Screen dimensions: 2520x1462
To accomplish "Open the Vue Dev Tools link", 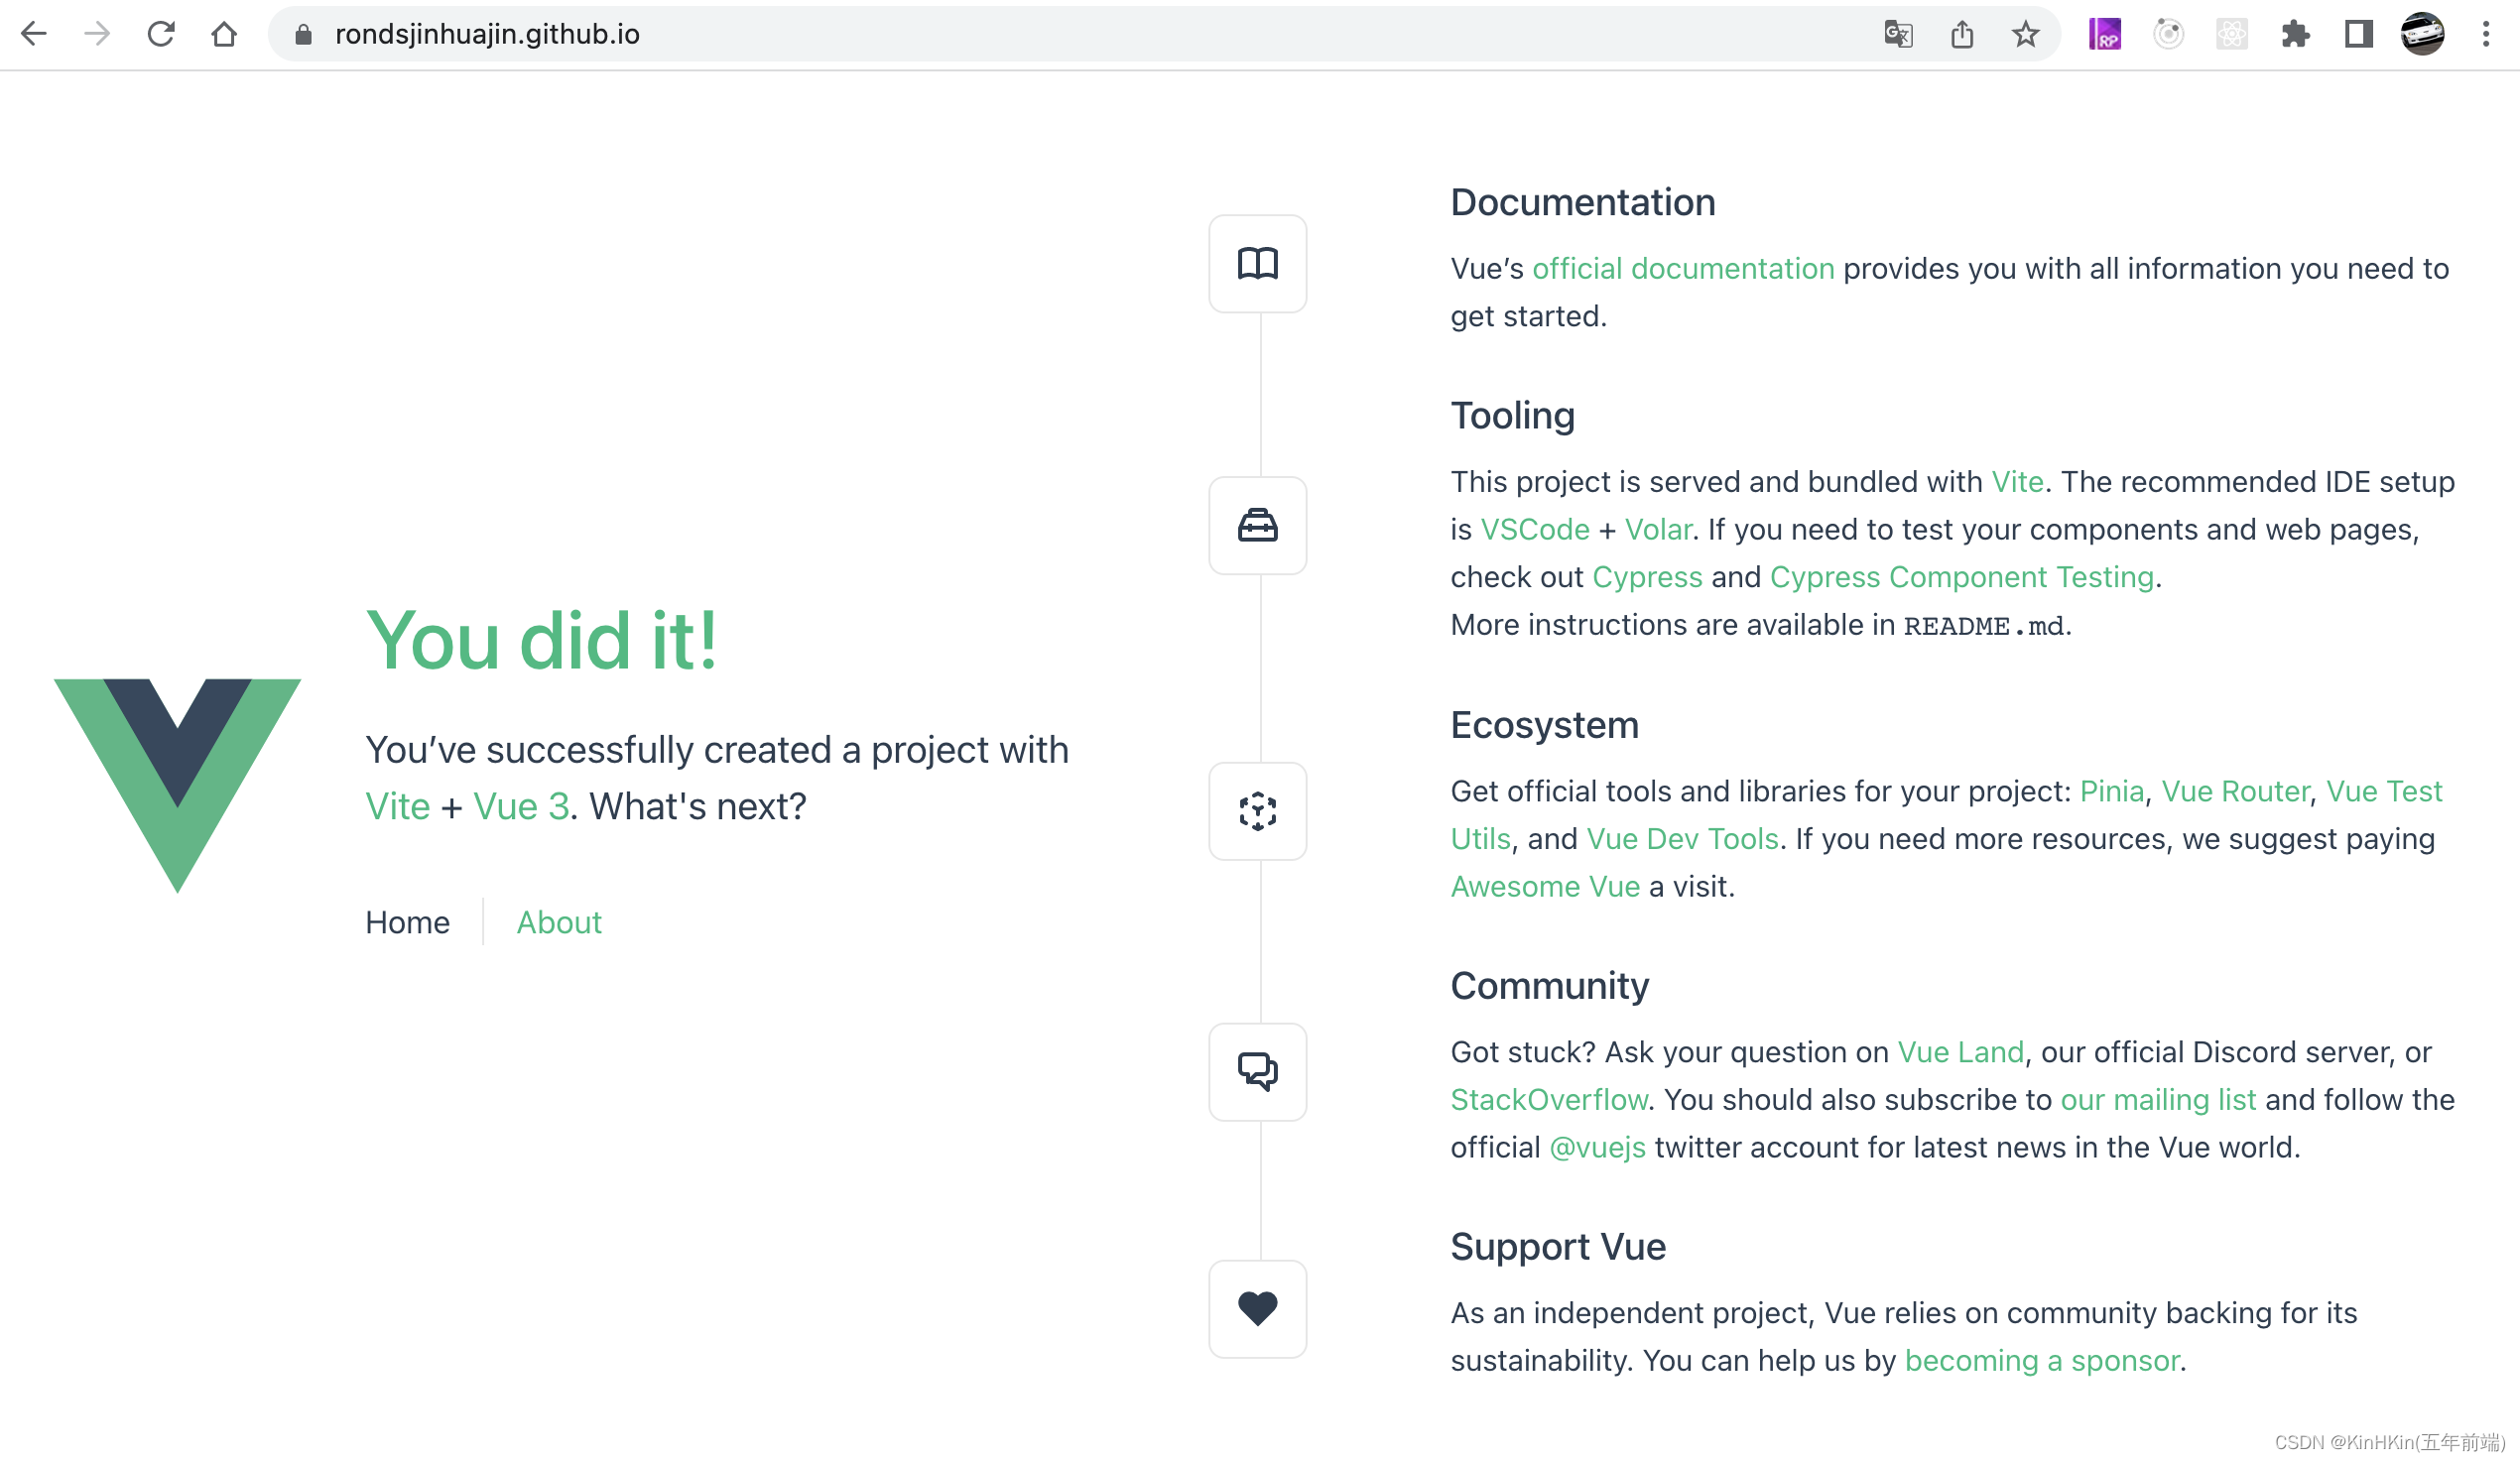I will point(1683,838).
